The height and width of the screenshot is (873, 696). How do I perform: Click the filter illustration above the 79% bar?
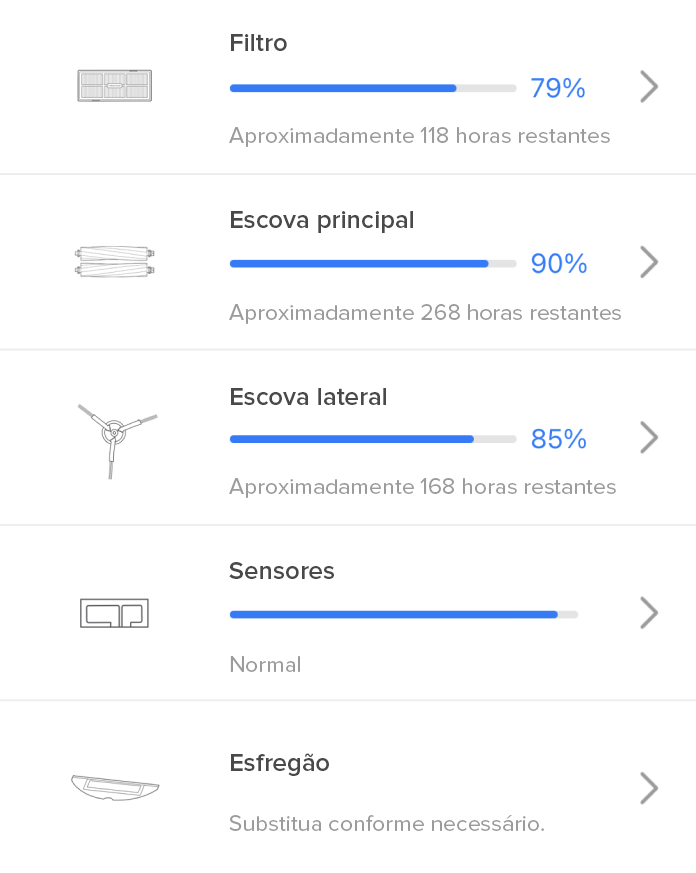click(x=114, y=86)
